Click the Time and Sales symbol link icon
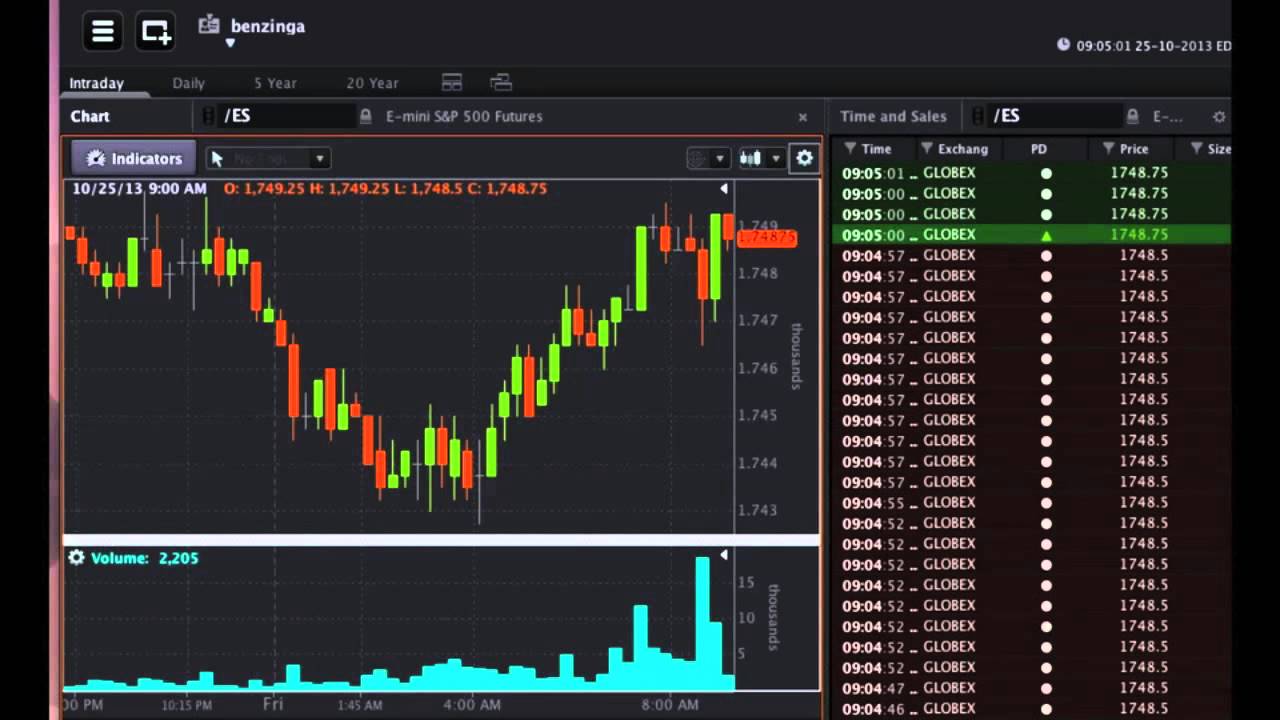This screenshot has width=1280, height=720. pos(978,116)
